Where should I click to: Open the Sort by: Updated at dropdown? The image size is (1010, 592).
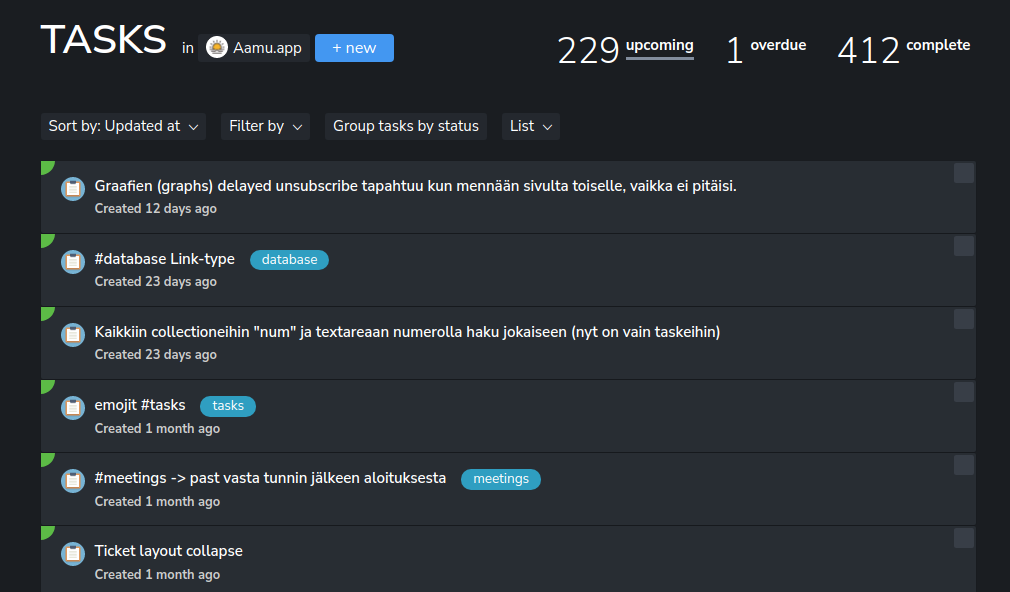click(125, 126)
